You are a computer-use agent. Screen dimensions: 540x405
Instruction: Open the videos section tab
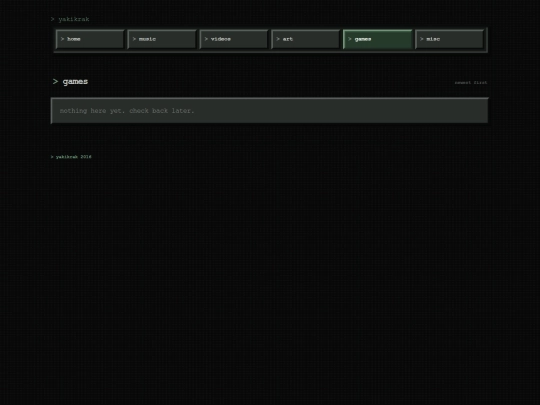coord(234,39)
